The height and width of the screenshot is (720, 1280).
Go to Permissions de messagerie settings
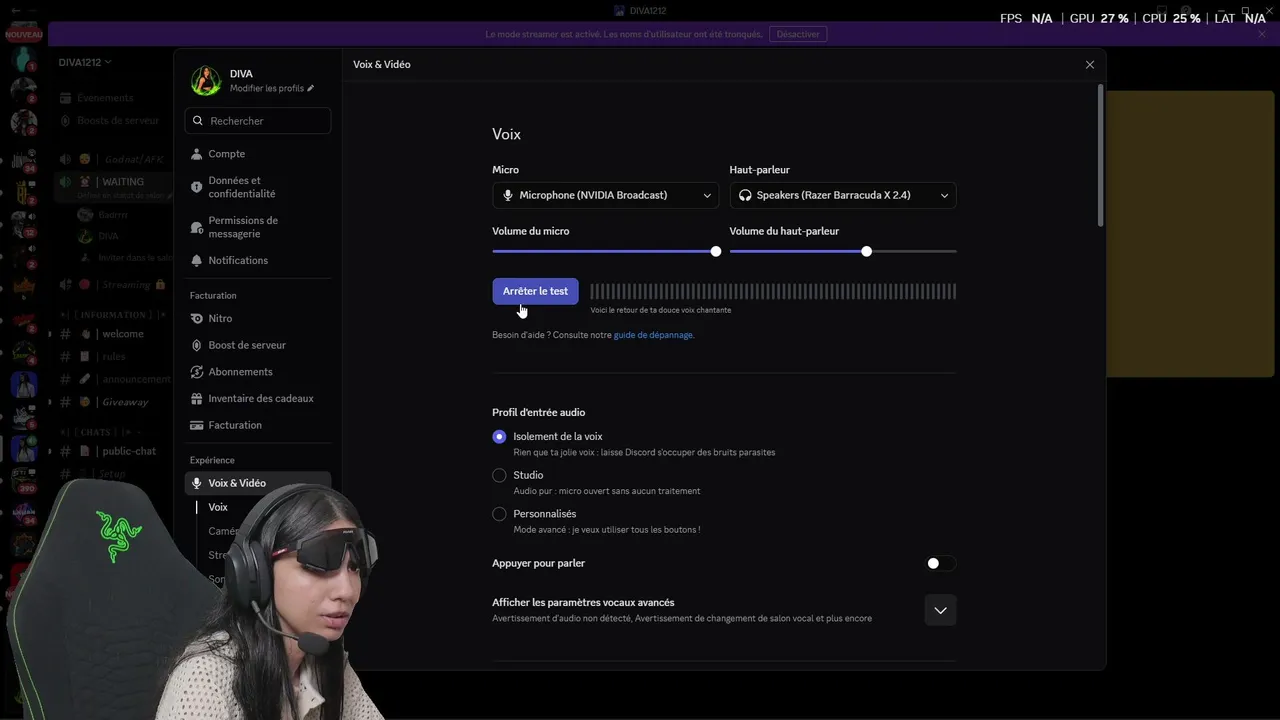click(x=258, y=227)
